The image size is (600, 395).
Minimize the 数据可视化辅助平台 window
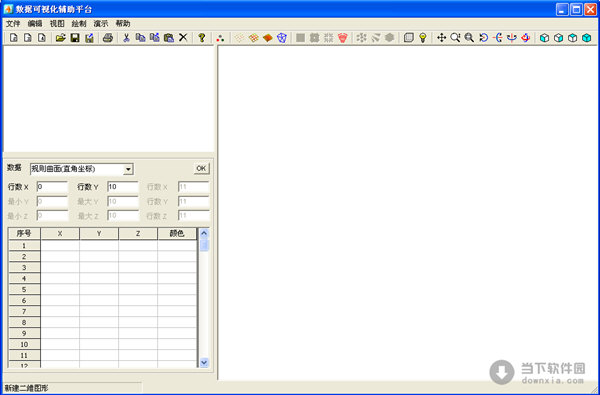point(562,9)
